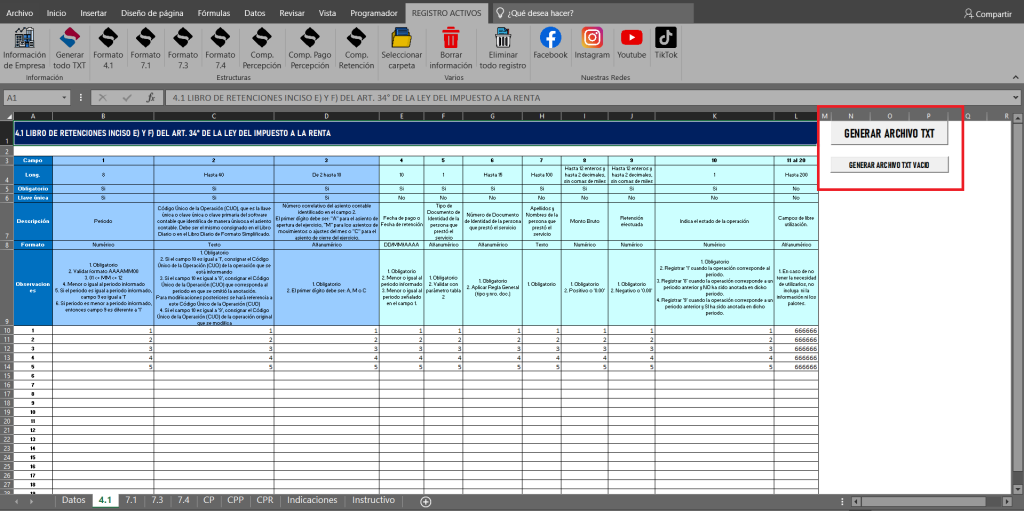The width and height of the screenshot is (1024, 511).
Task: Switch to the Vista ribbon tab
Action: click(328, 13)
